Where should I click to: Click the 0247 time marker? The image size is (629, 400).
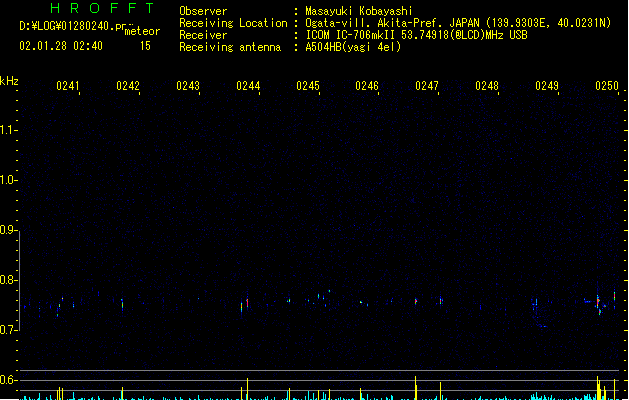click(x=427, y=86)
